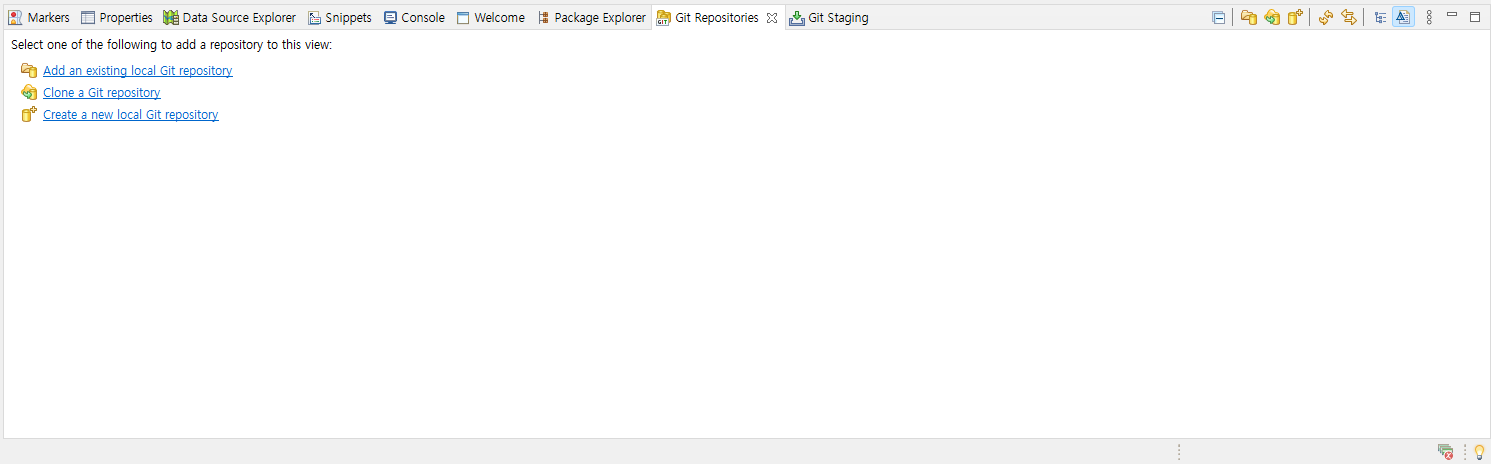The width and height of the screenshot is (1491, 464).
Task: Open the Console tab
Action: [415, 18]
